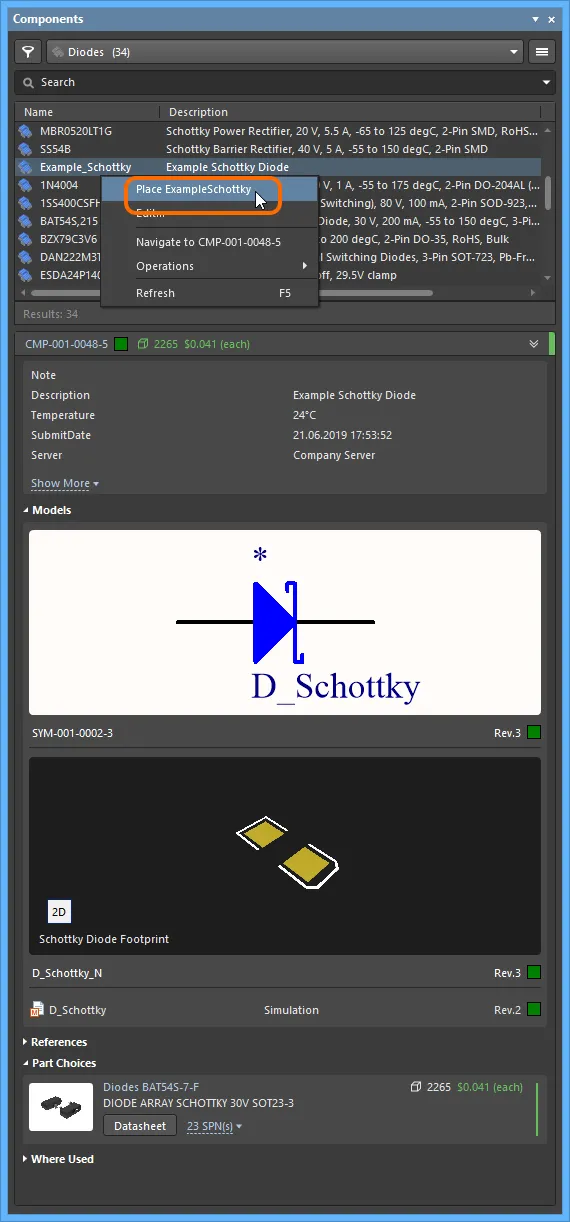Collapse component details with the double chevron
The image size is (570, 1222).
tap(534, 344)
